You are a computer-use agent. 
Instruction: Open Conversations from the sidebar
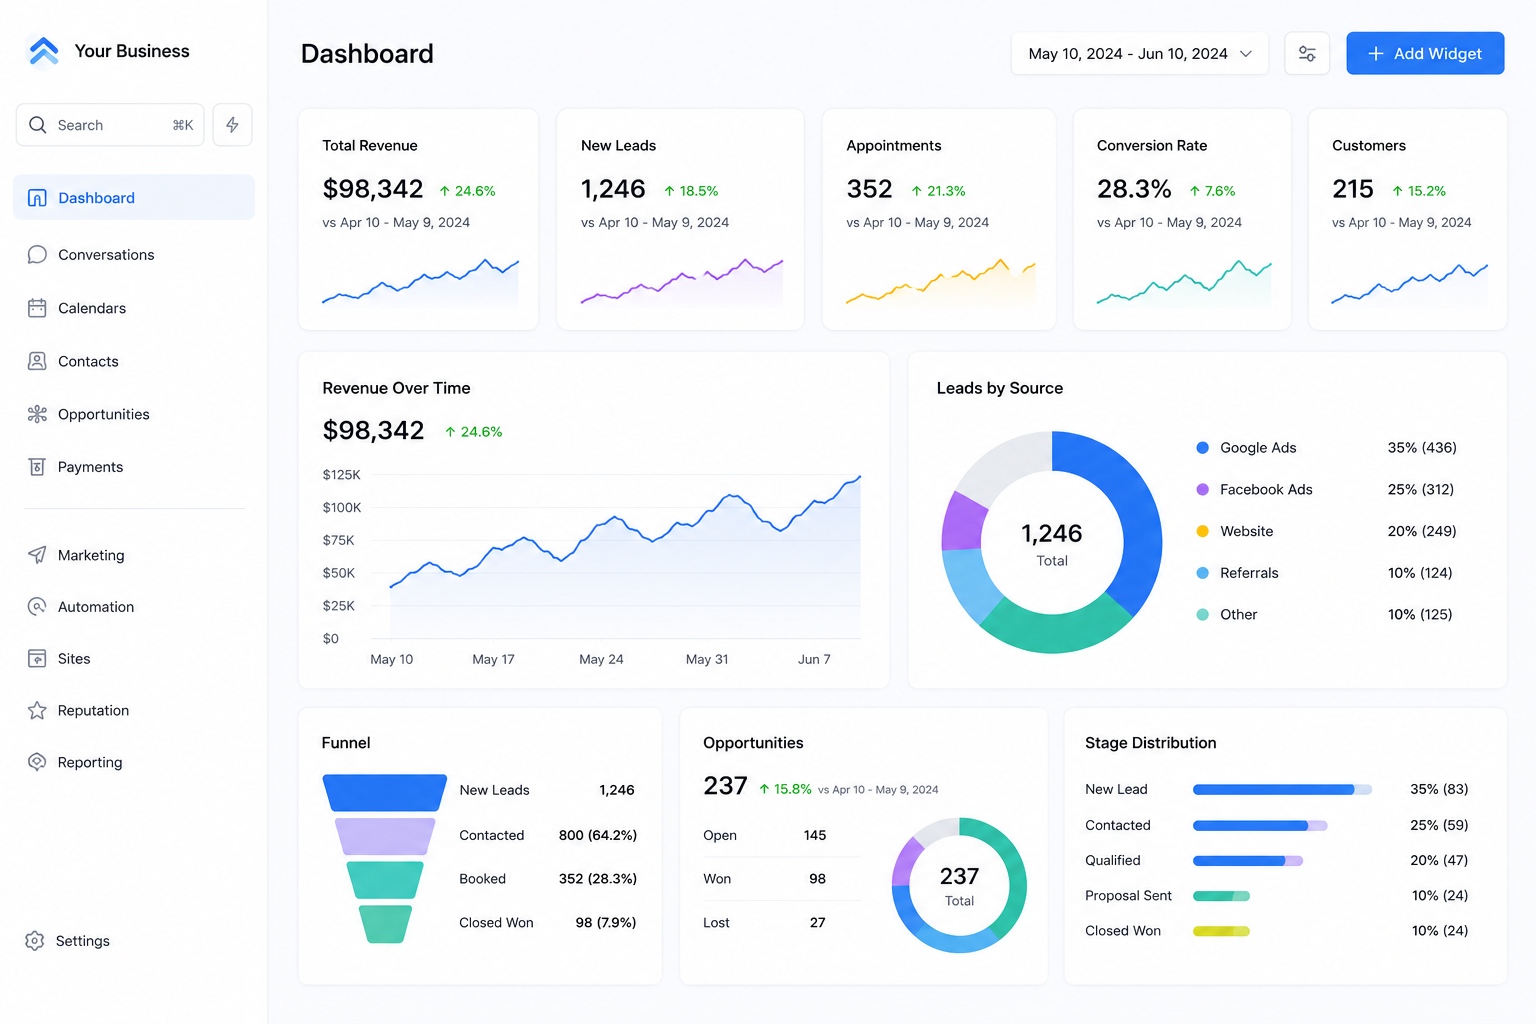click(x=134, y=255)
